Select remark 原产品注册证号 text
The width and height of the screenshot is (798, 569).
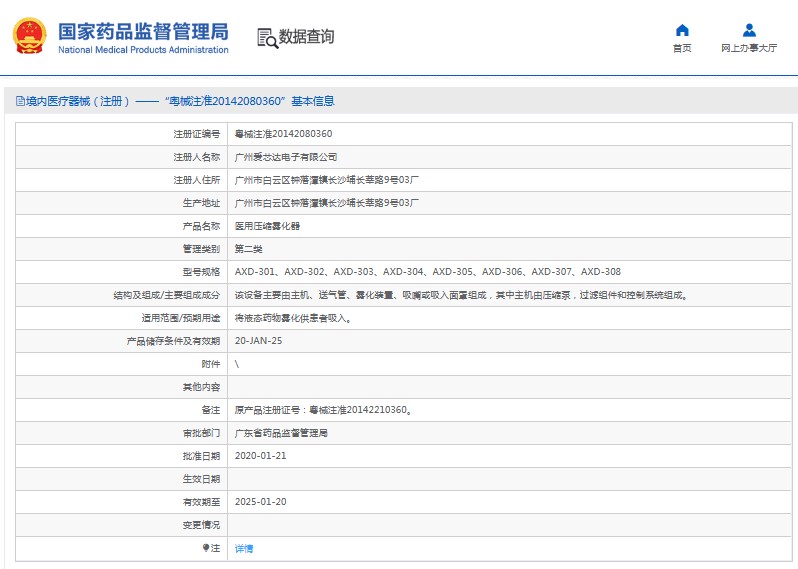point(323,410)
